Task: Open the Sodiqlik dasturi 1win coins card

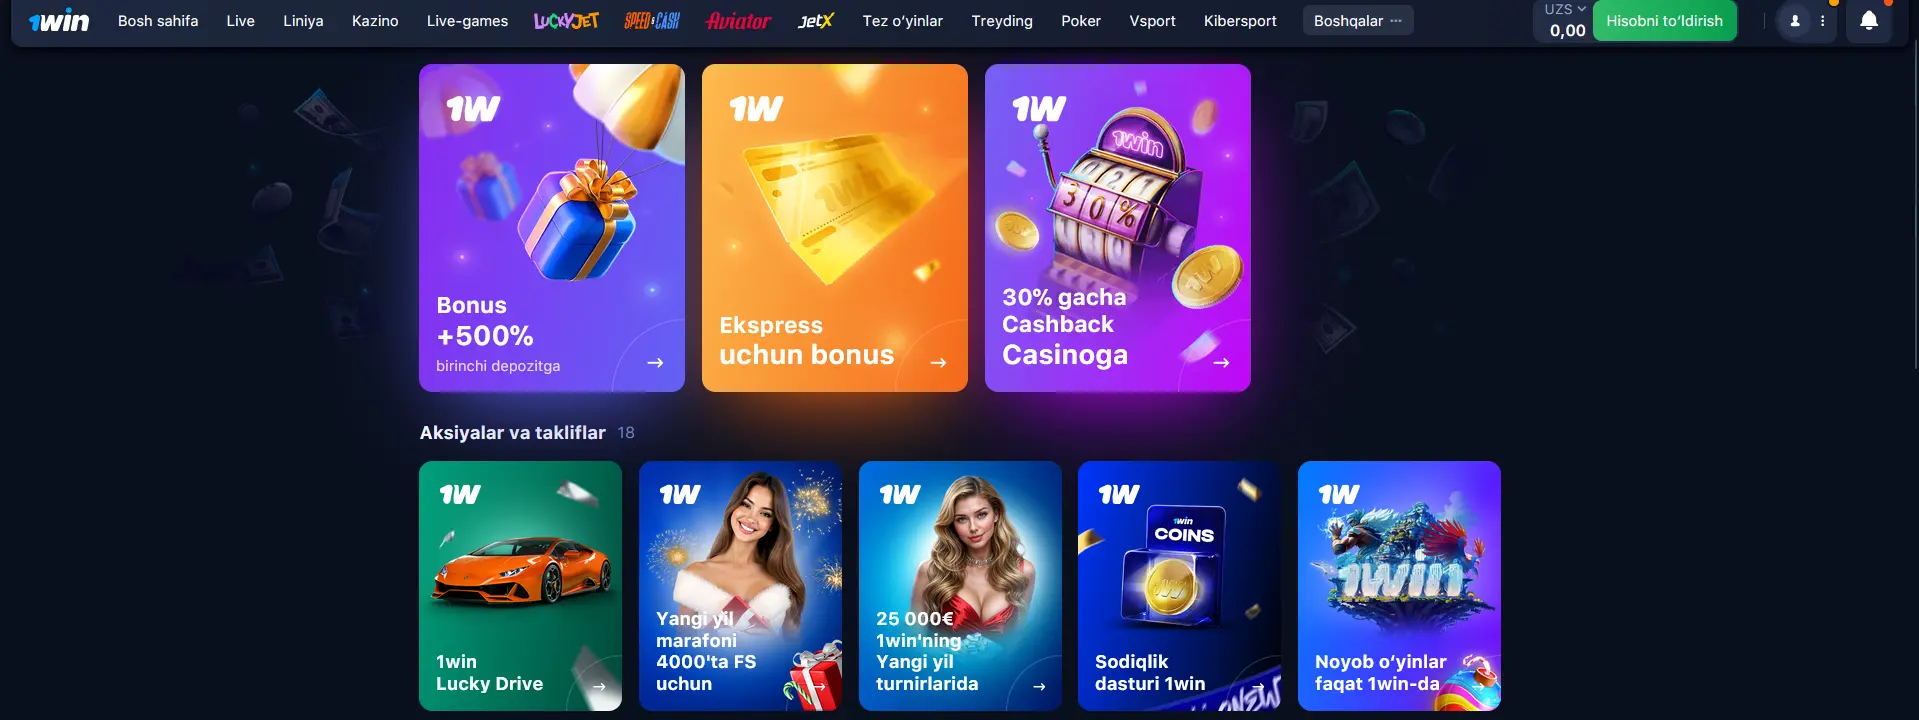Action: [x=1180, y=586]
